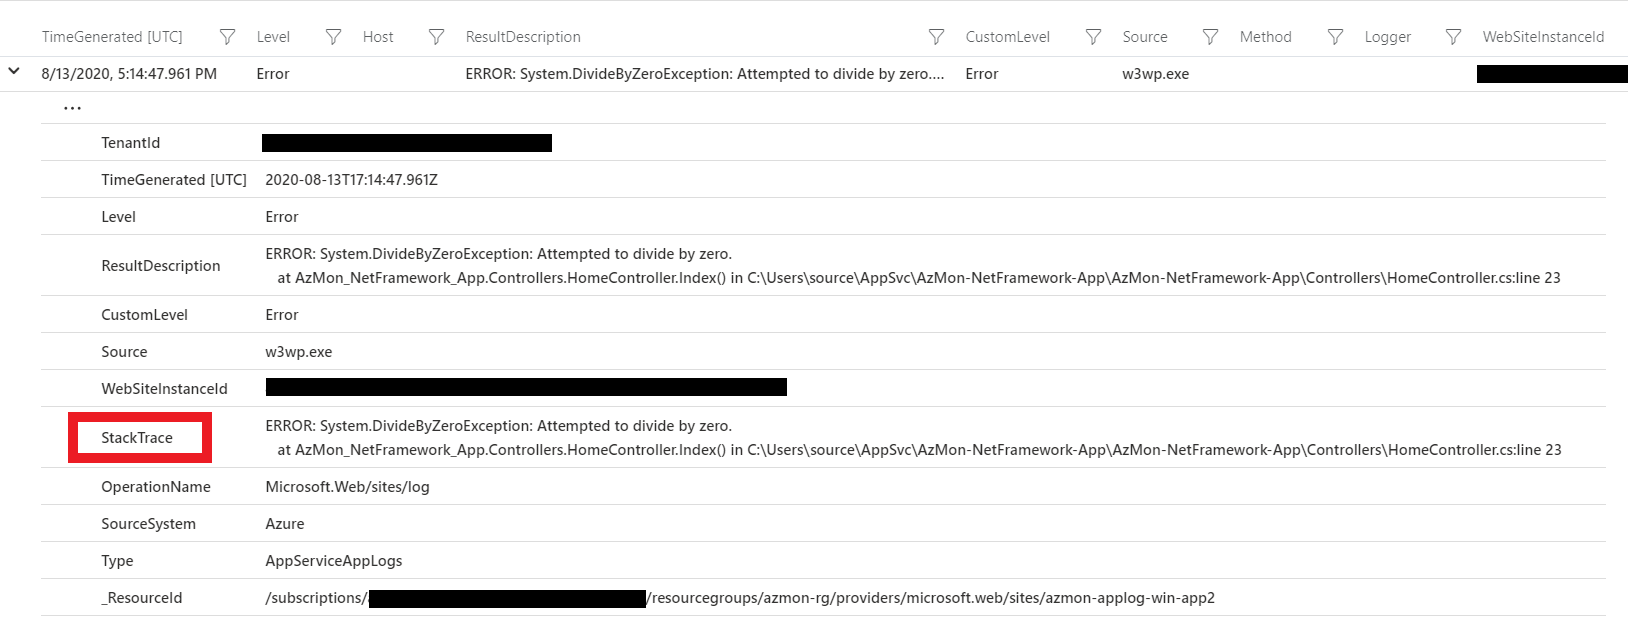This screenshot has width=1628, height=624.
Task: Open filter for Logger column
Action: point(1453,37)
